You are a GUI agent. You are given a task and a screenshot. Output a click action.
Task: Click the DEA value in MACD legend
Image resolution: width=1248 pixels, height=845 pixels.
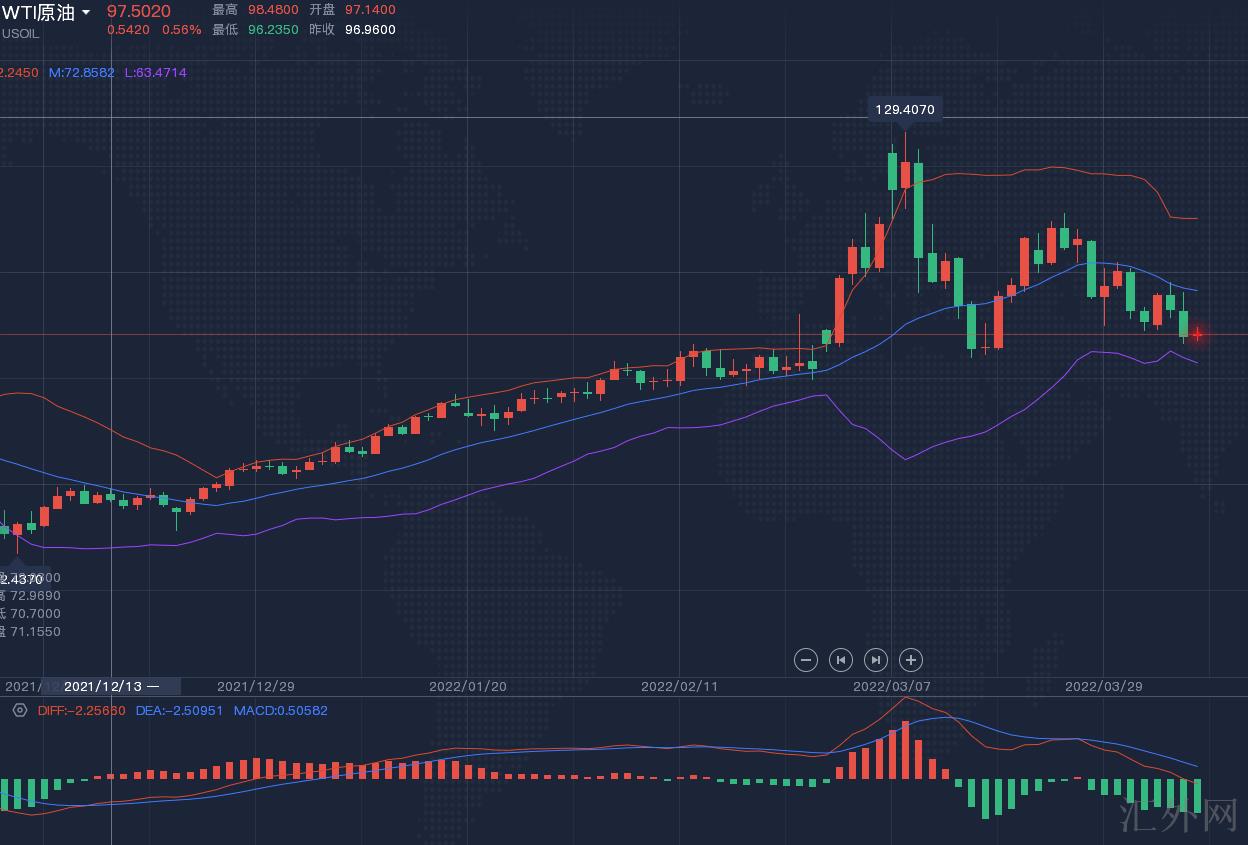[x=179, y=711]
